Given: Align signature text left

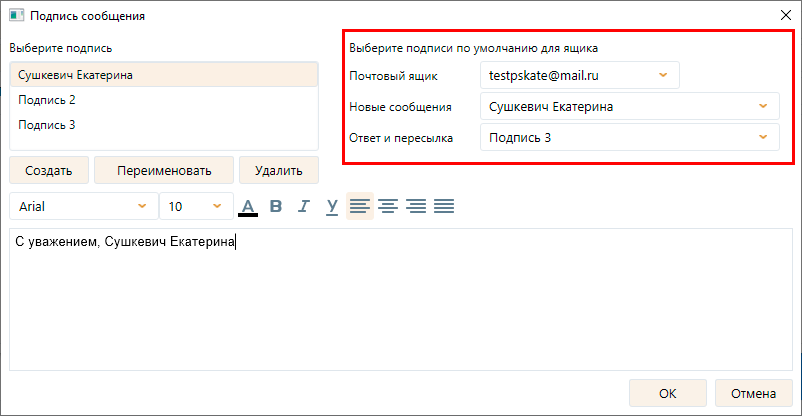Looking at the screenshot, I should [360, 207].
